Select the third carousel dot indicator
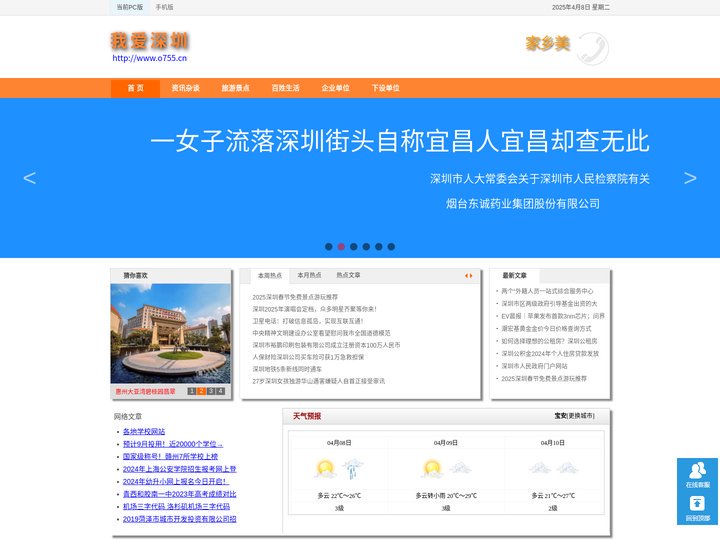Image resolution: width=720 pixels, height=540 pixels. (354, 247)
